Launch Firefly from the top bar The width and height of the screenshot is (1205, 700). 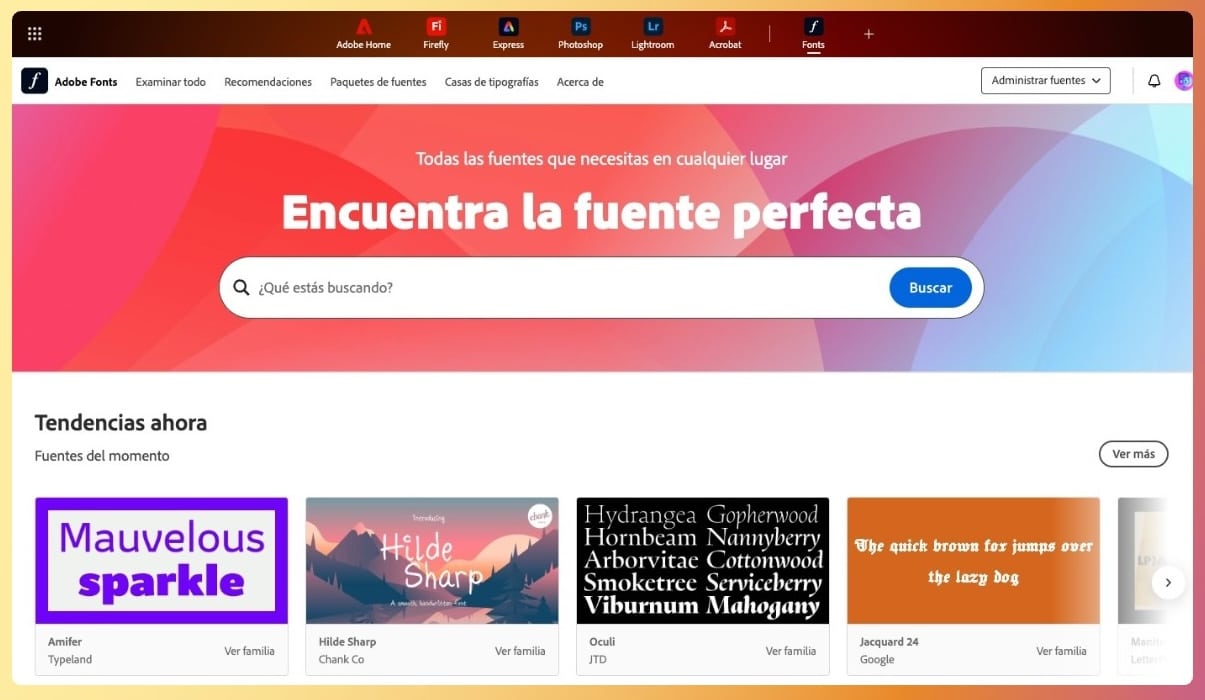pos(436,34)
